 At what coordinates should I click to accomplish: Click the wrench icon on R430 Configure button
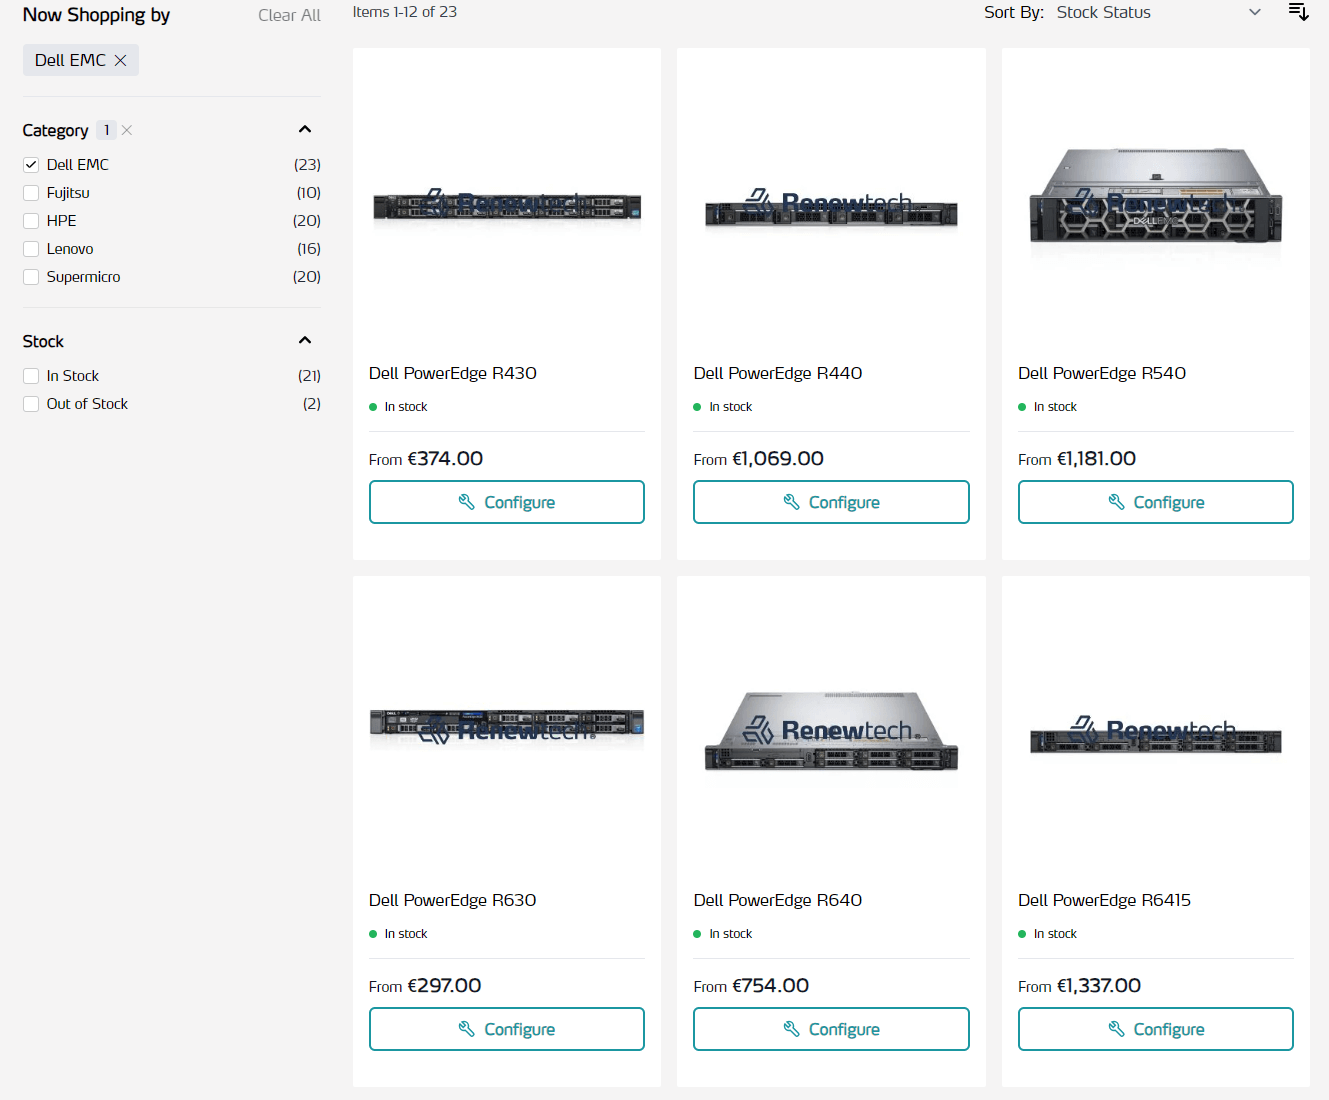point(466,502)
